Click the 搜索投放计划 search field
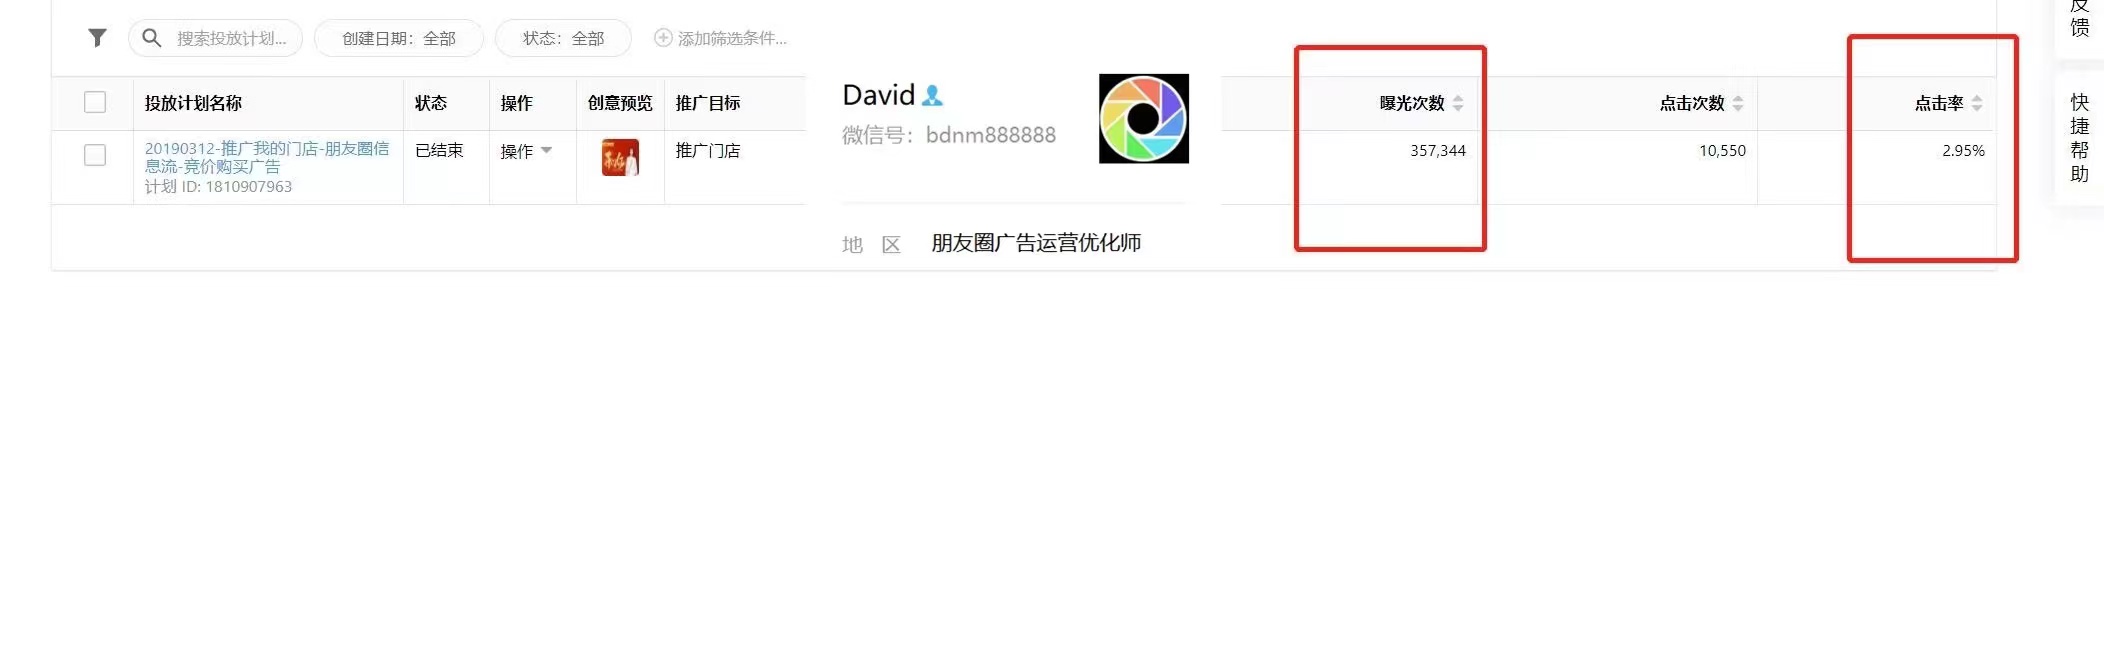This screenshot has width=2104, height=654. (x=216, y=38)
